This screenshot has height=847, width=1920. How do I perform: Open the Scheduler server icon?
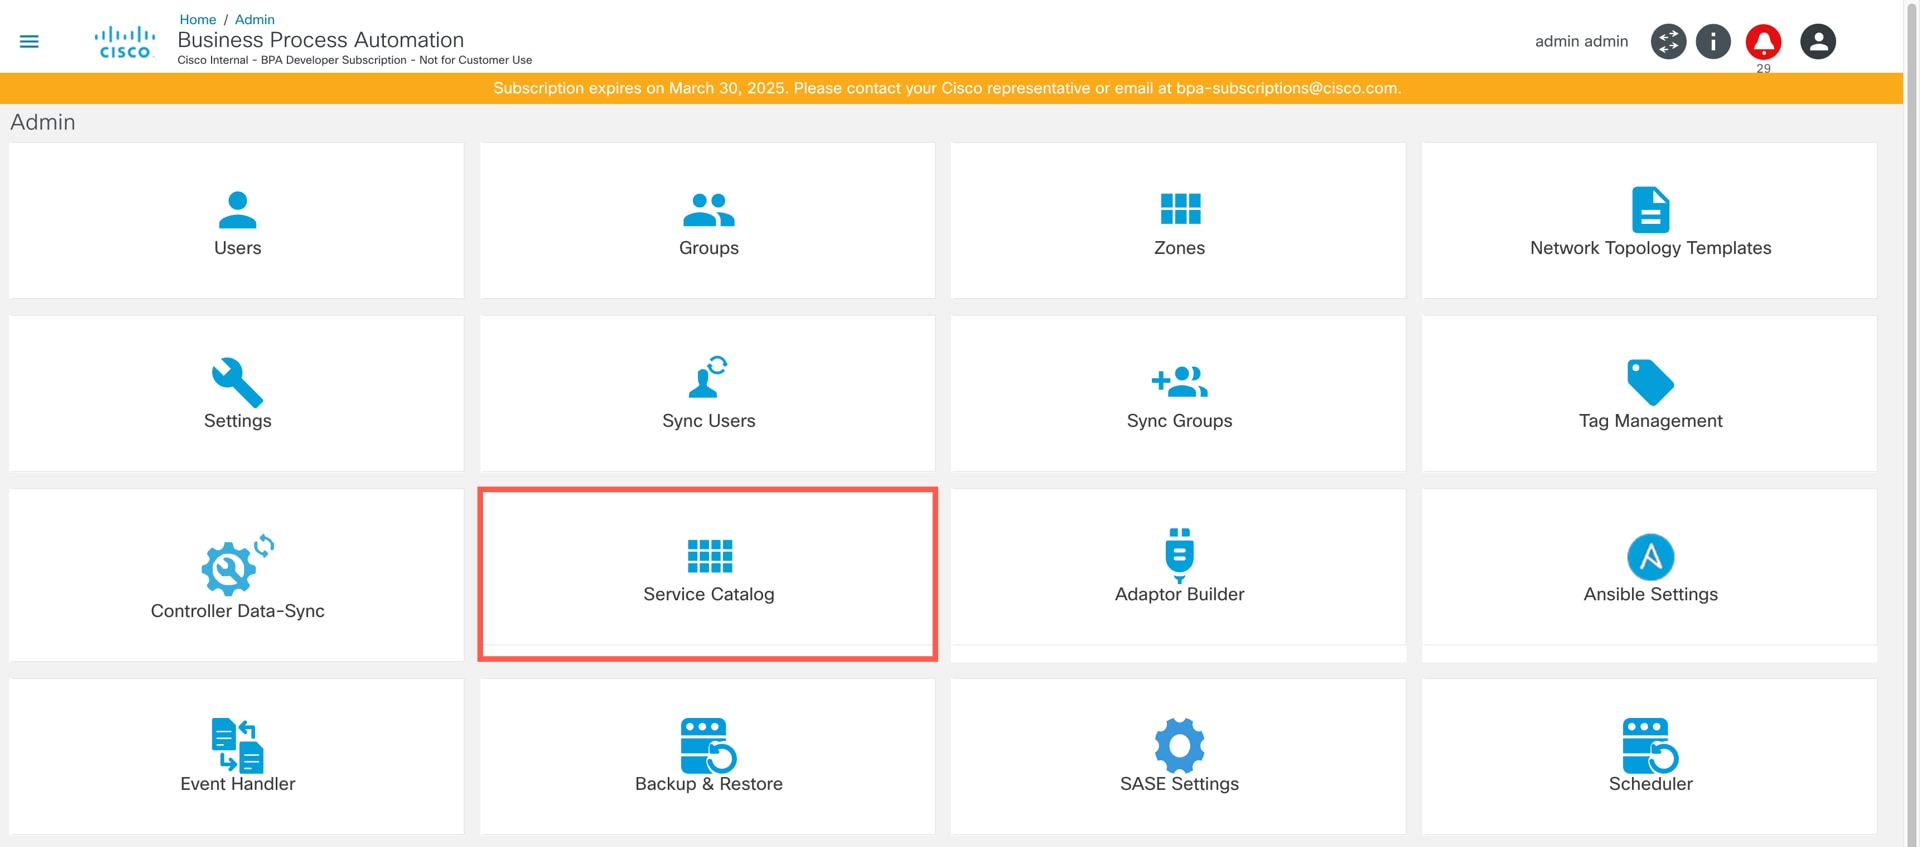coord(1651,745)
